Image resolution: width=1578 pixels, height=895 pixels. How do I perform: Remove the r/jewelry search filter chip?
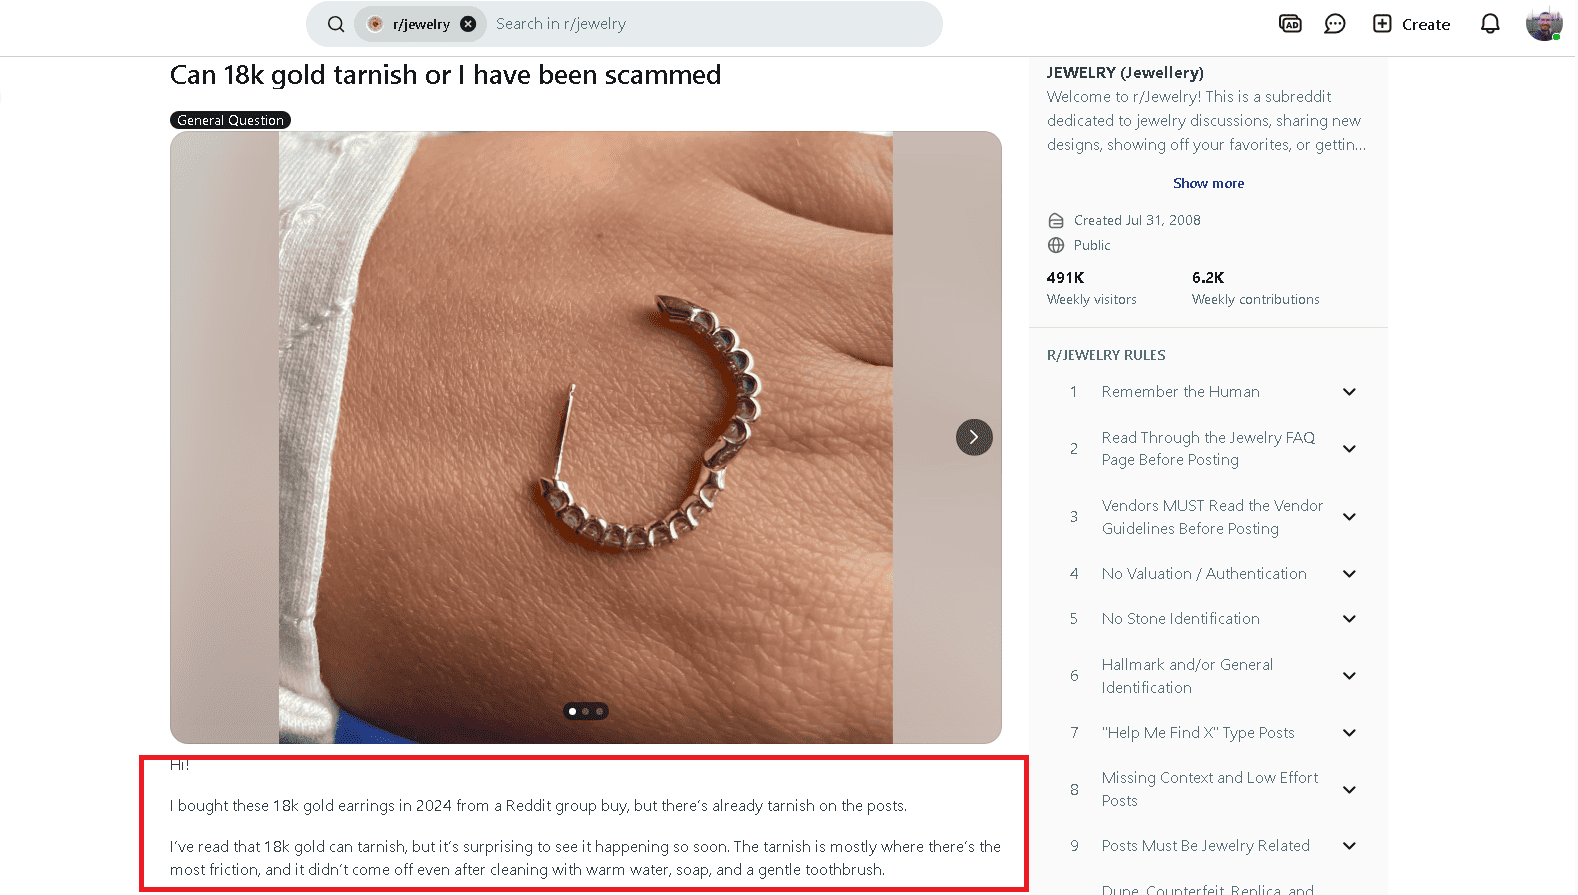(x=468, y=24)
